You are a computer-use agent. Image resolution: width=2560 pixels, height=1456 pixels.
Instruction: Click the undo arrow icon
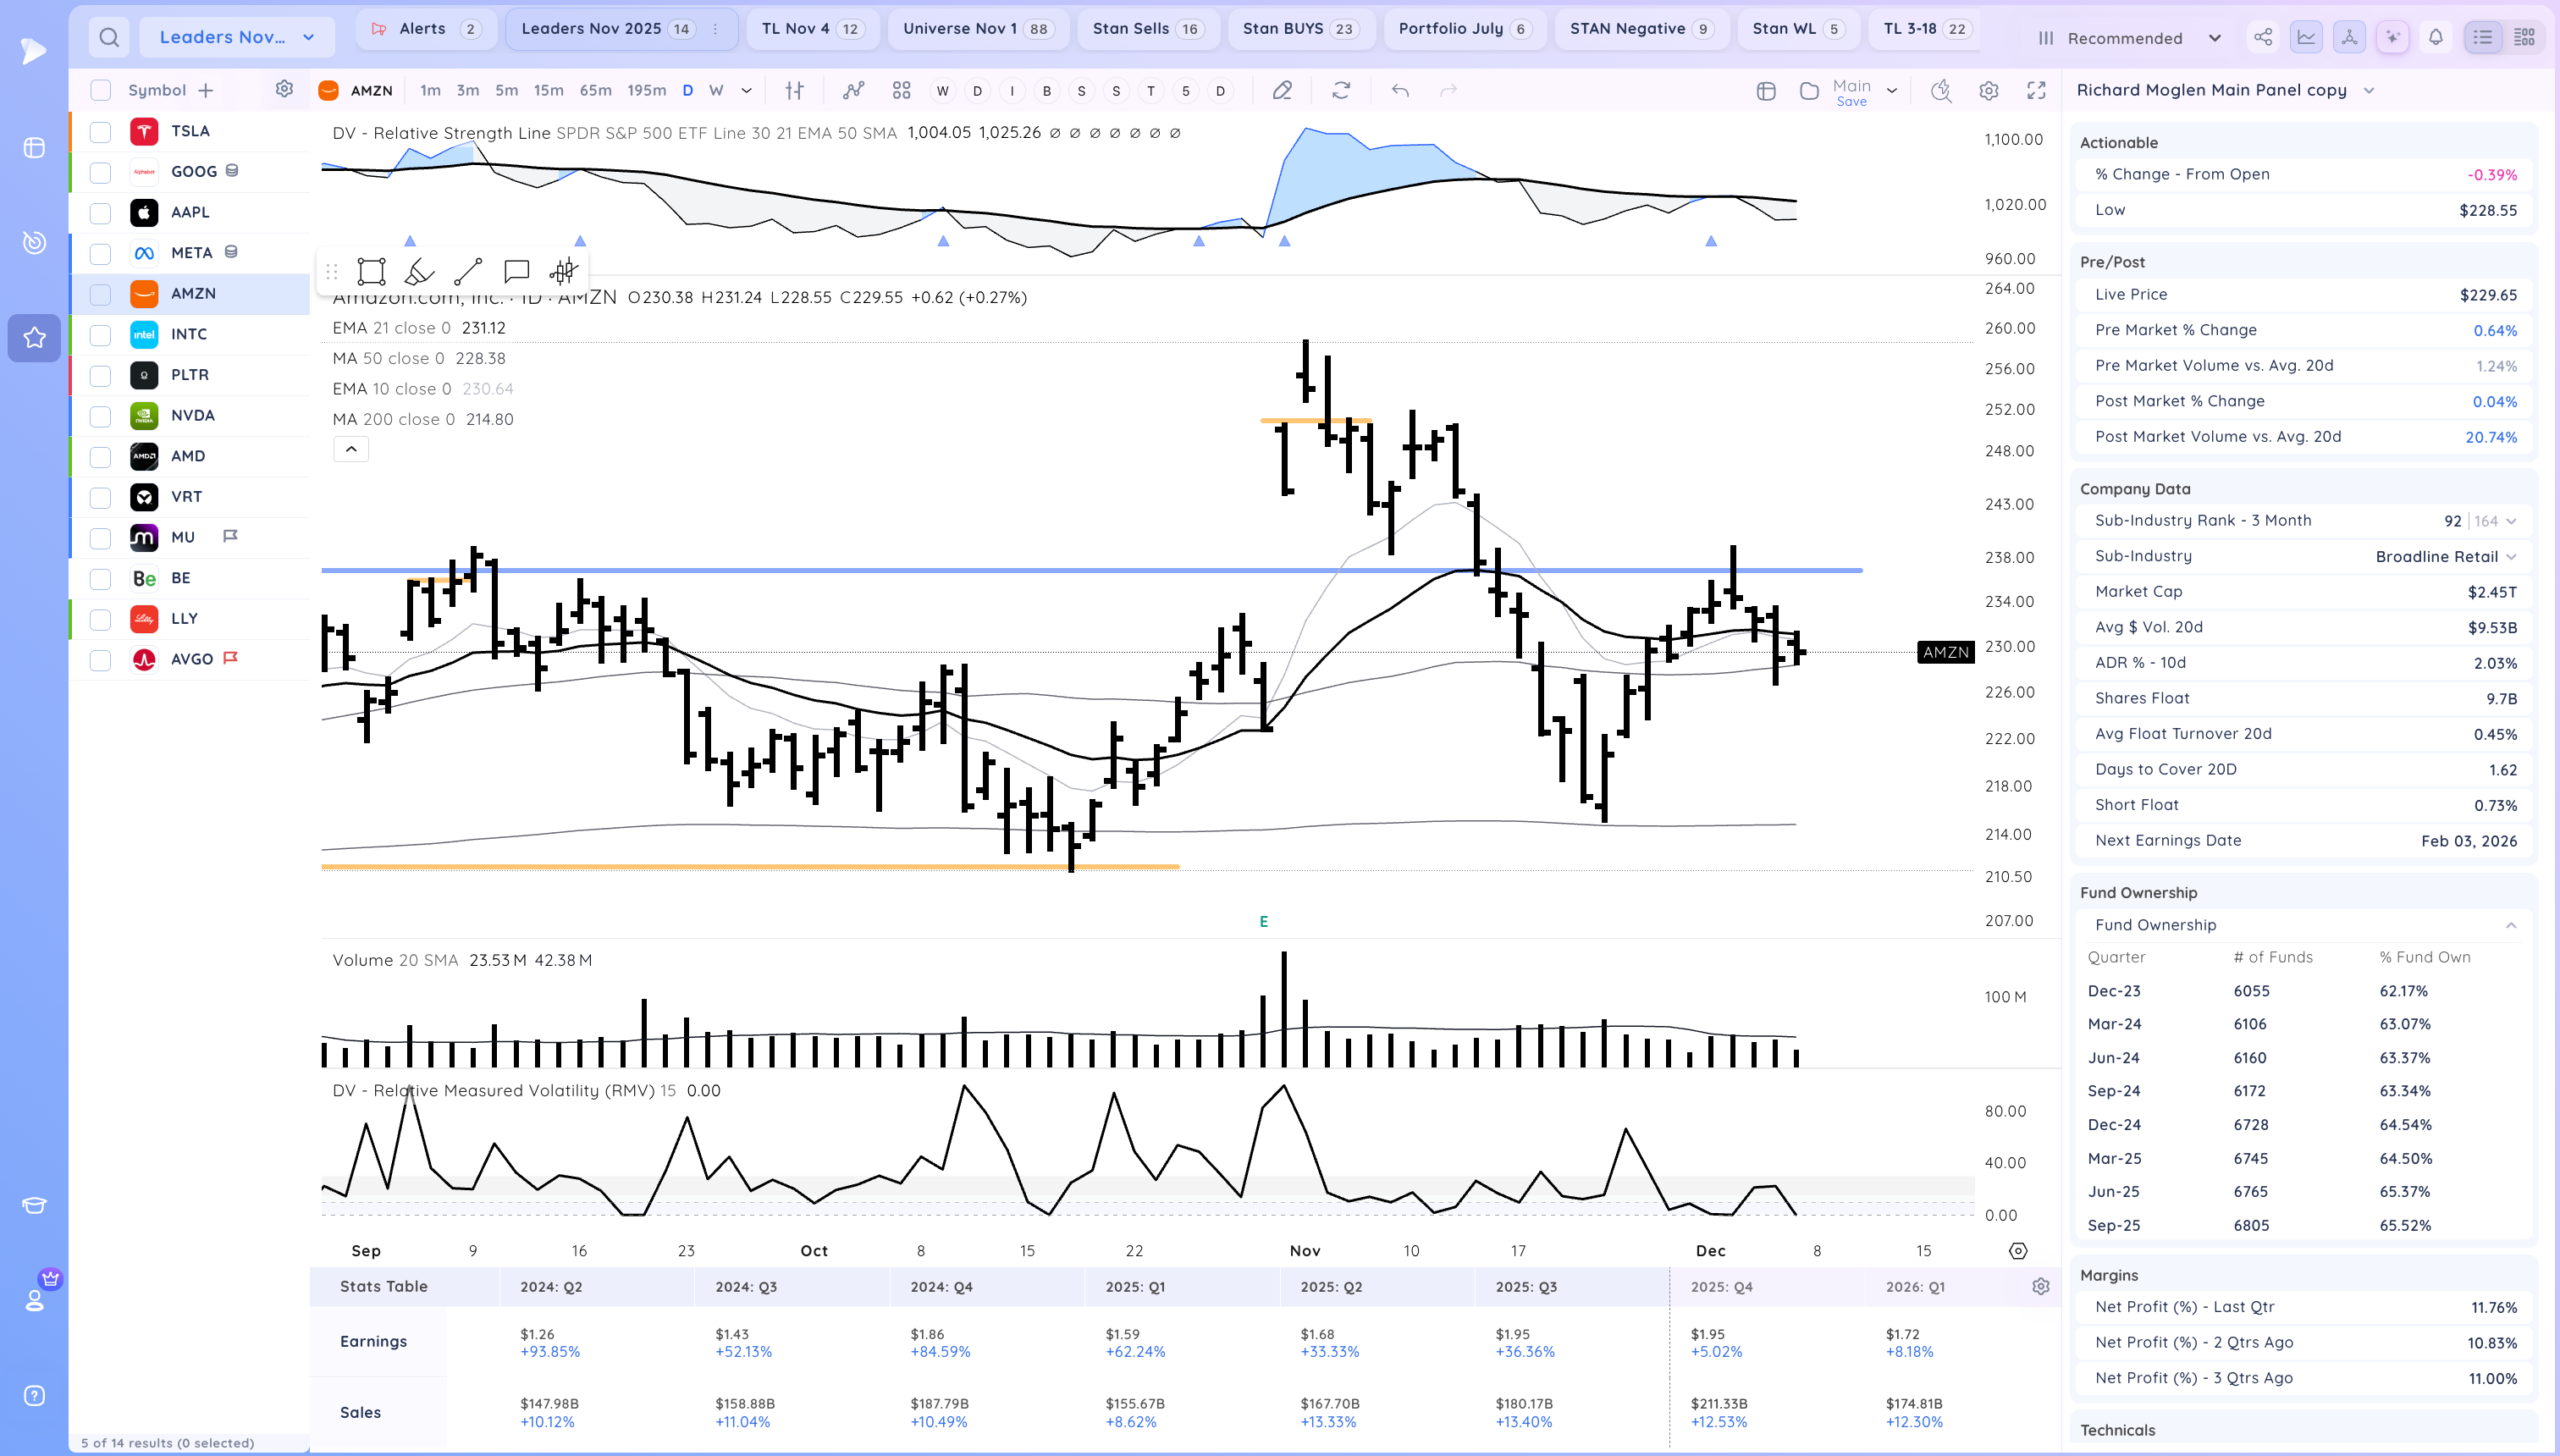coord(1400,90)
